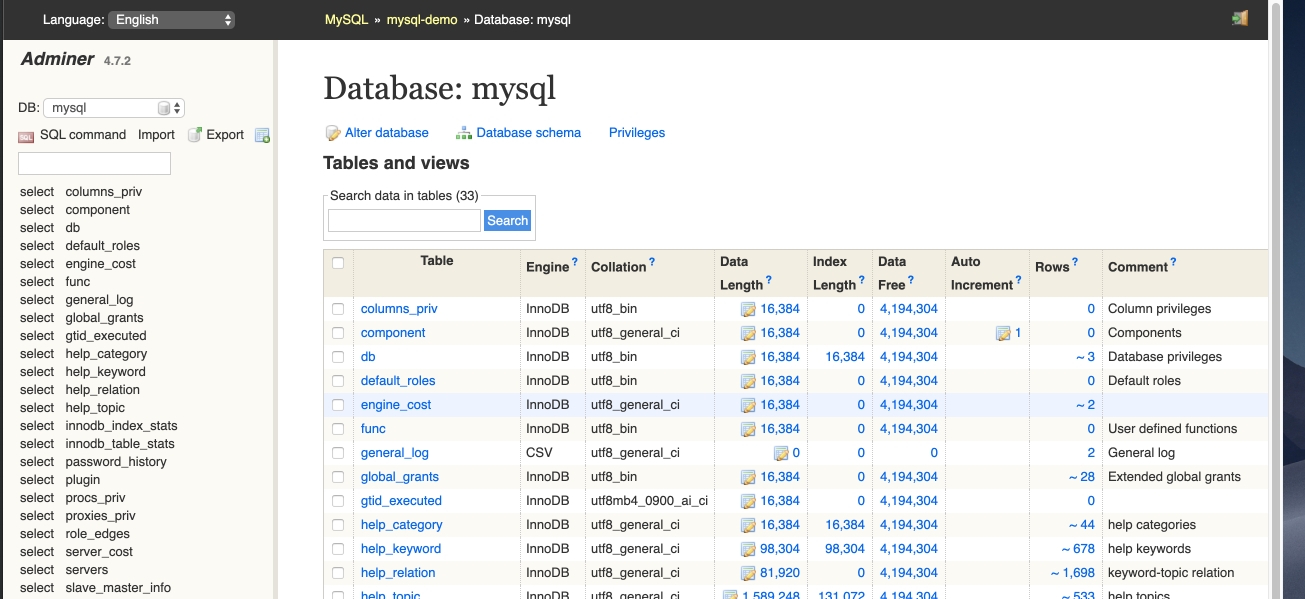The height and width of the screenshot is (599, 1305).
Task: Open SQL command using its red icon
Action: (x=25, y=135)
